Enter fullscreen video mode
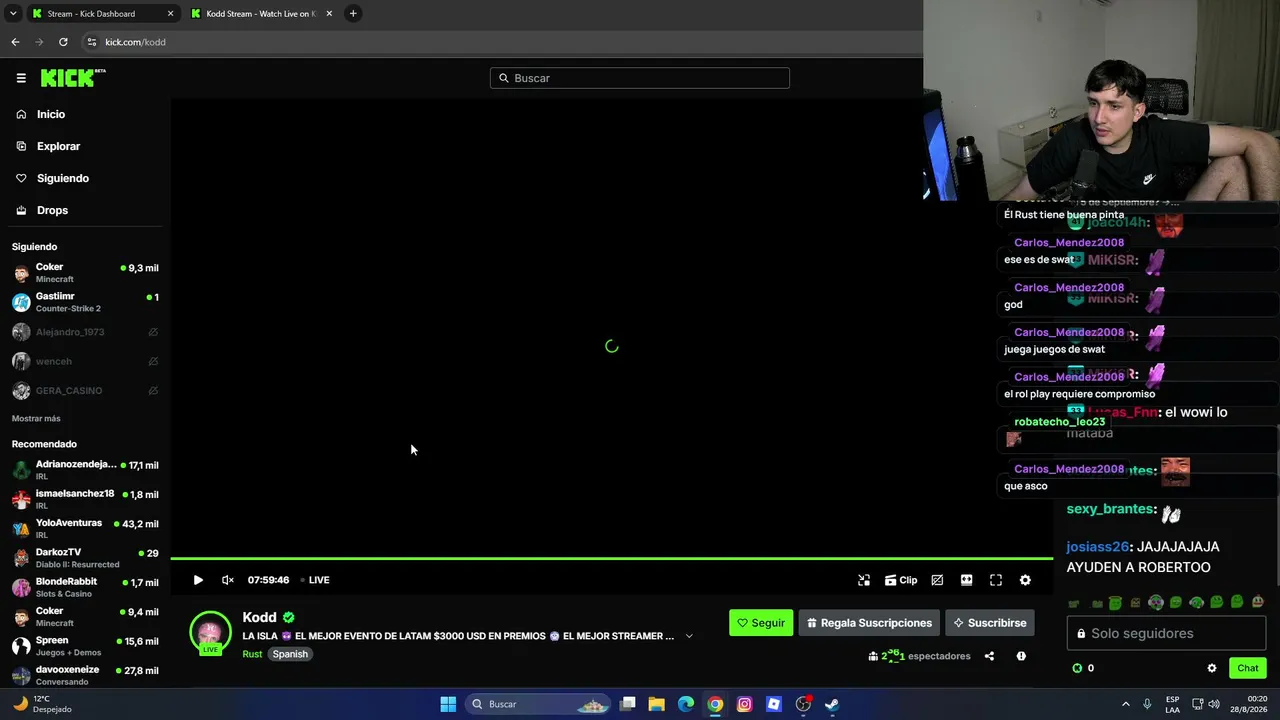Screen dimensions: 1280x720 coord(996,580)
